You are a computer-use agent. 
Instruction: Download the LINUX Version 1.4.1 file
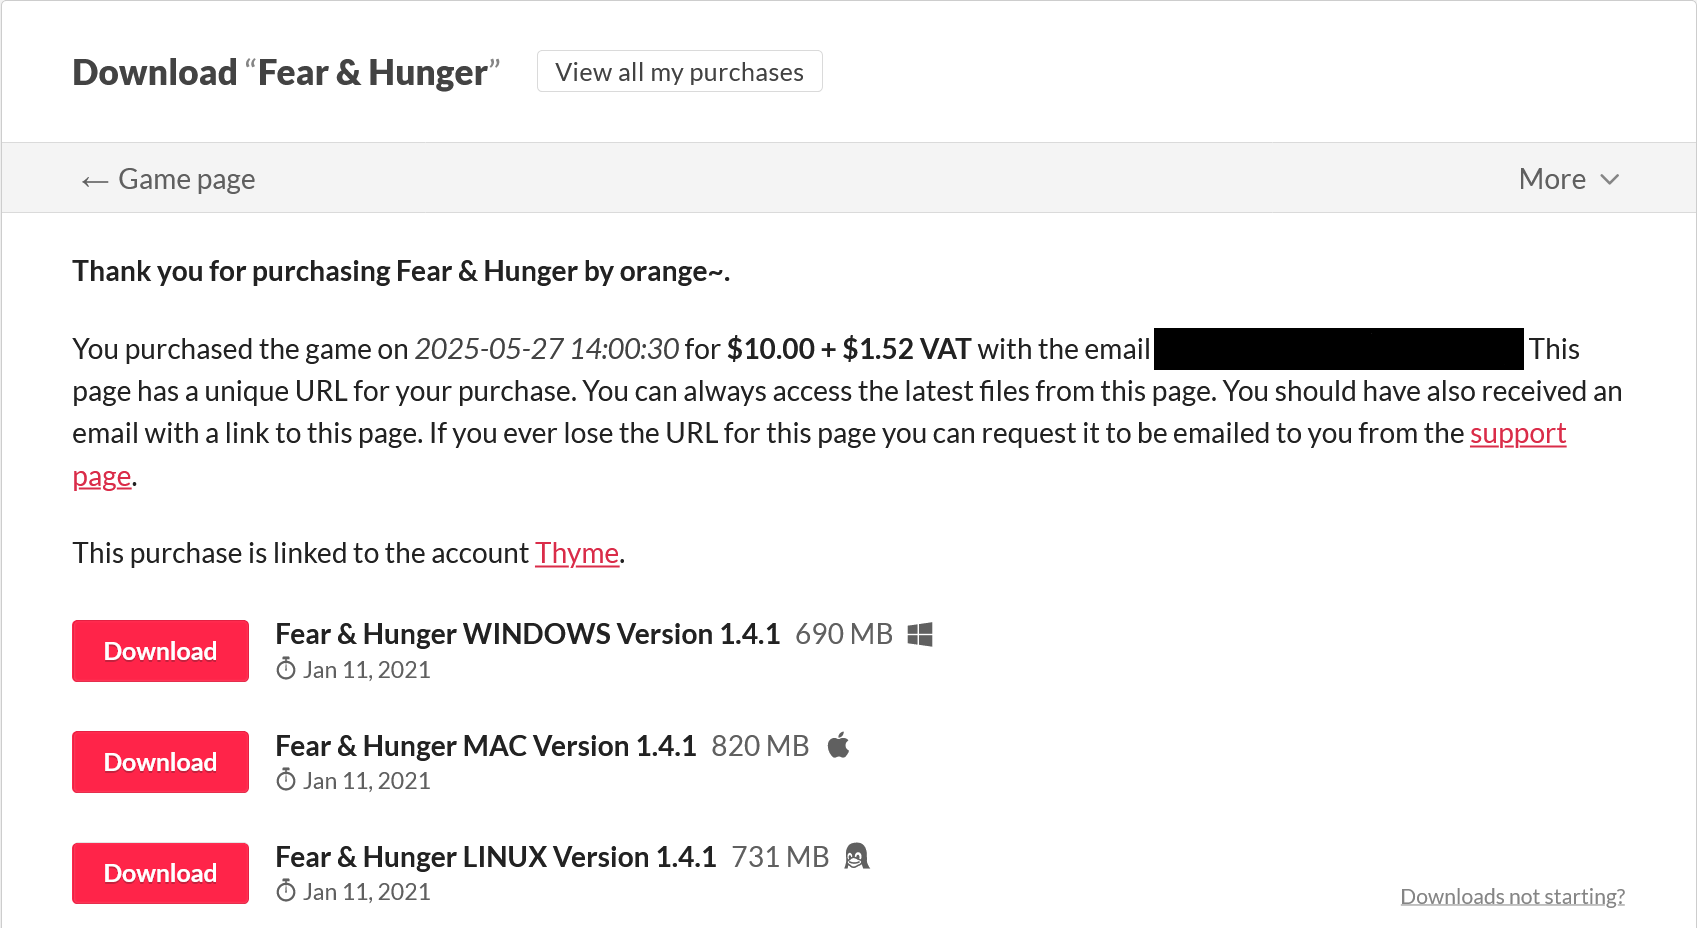click(160, 873)
